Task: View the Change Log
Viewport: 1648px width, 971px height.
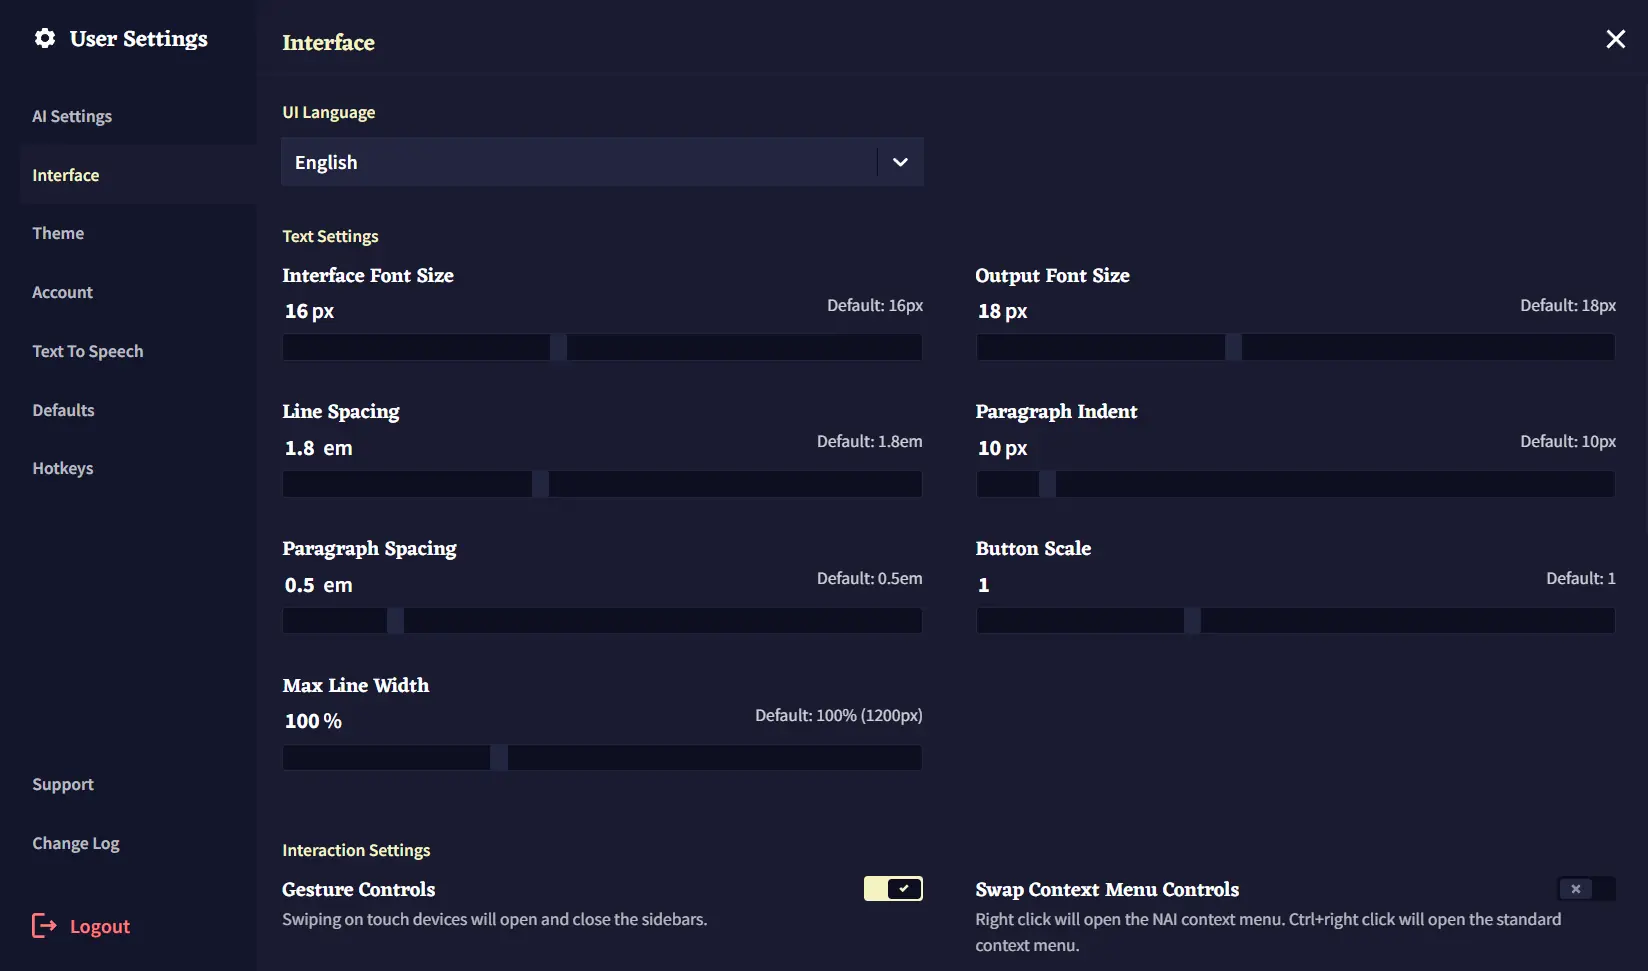Action: pos(76,843)
